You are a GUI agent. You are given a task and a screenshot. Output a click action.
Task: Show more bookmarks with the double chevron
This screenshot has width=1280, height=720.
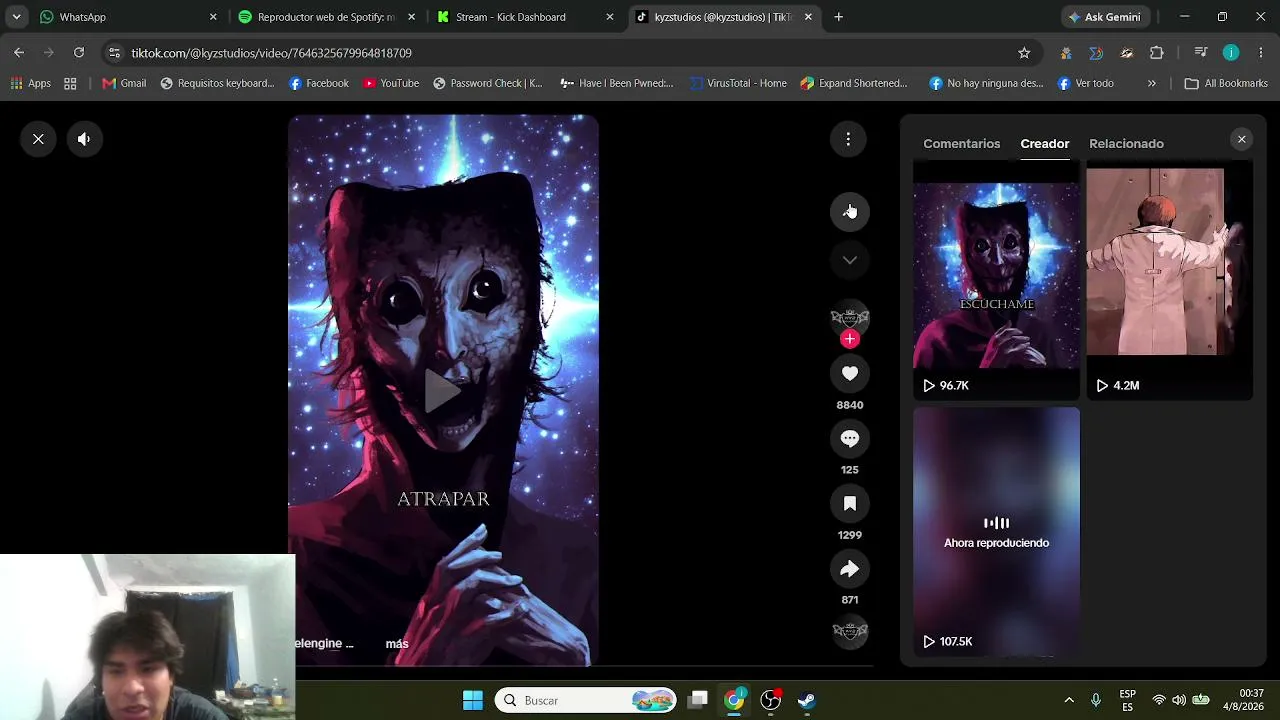pos(1152,84)
